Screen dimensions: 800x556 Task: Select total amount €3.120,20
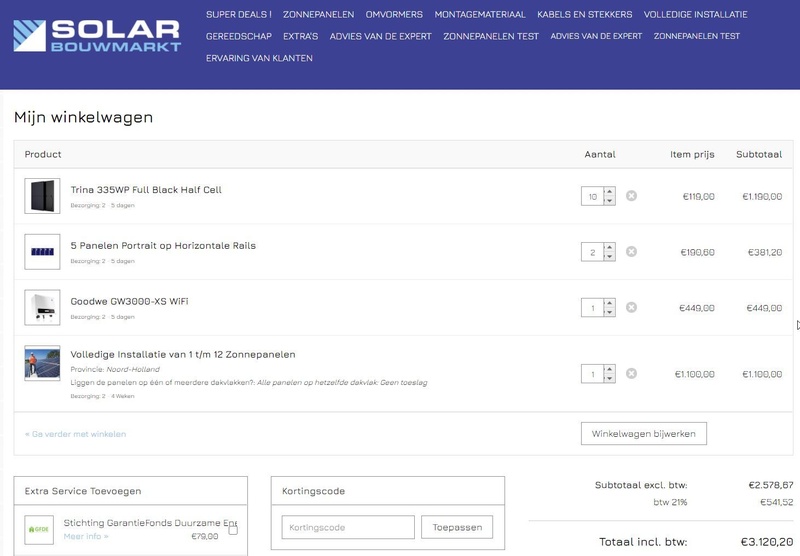[x=767, y=542]
